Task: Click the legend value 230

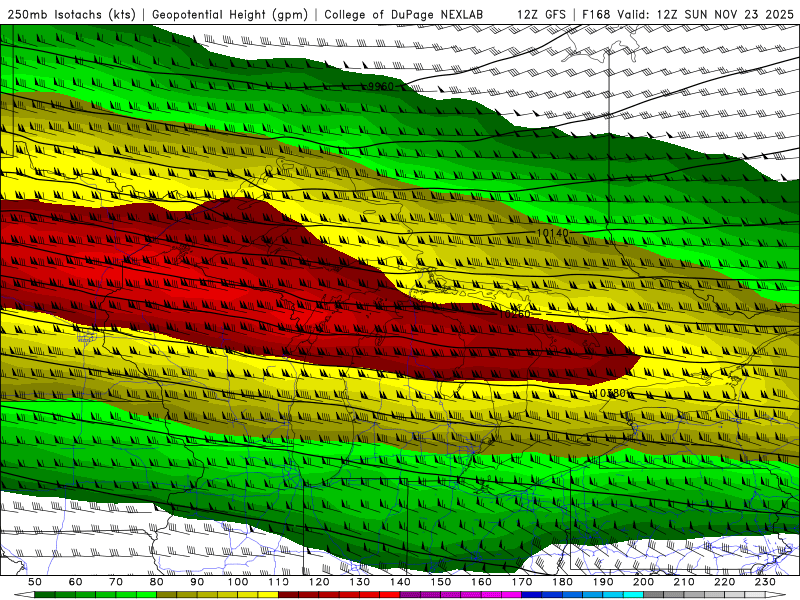Action: [x=765, y=582]
